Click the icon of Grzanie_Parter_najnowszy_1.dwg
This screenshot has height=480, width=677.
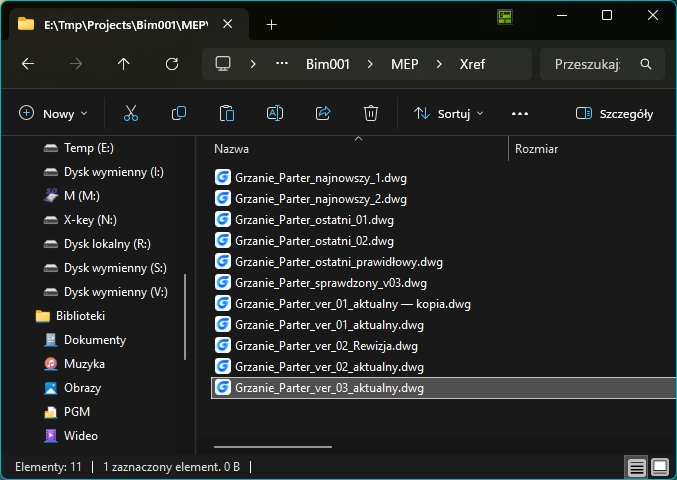point(223,177)
